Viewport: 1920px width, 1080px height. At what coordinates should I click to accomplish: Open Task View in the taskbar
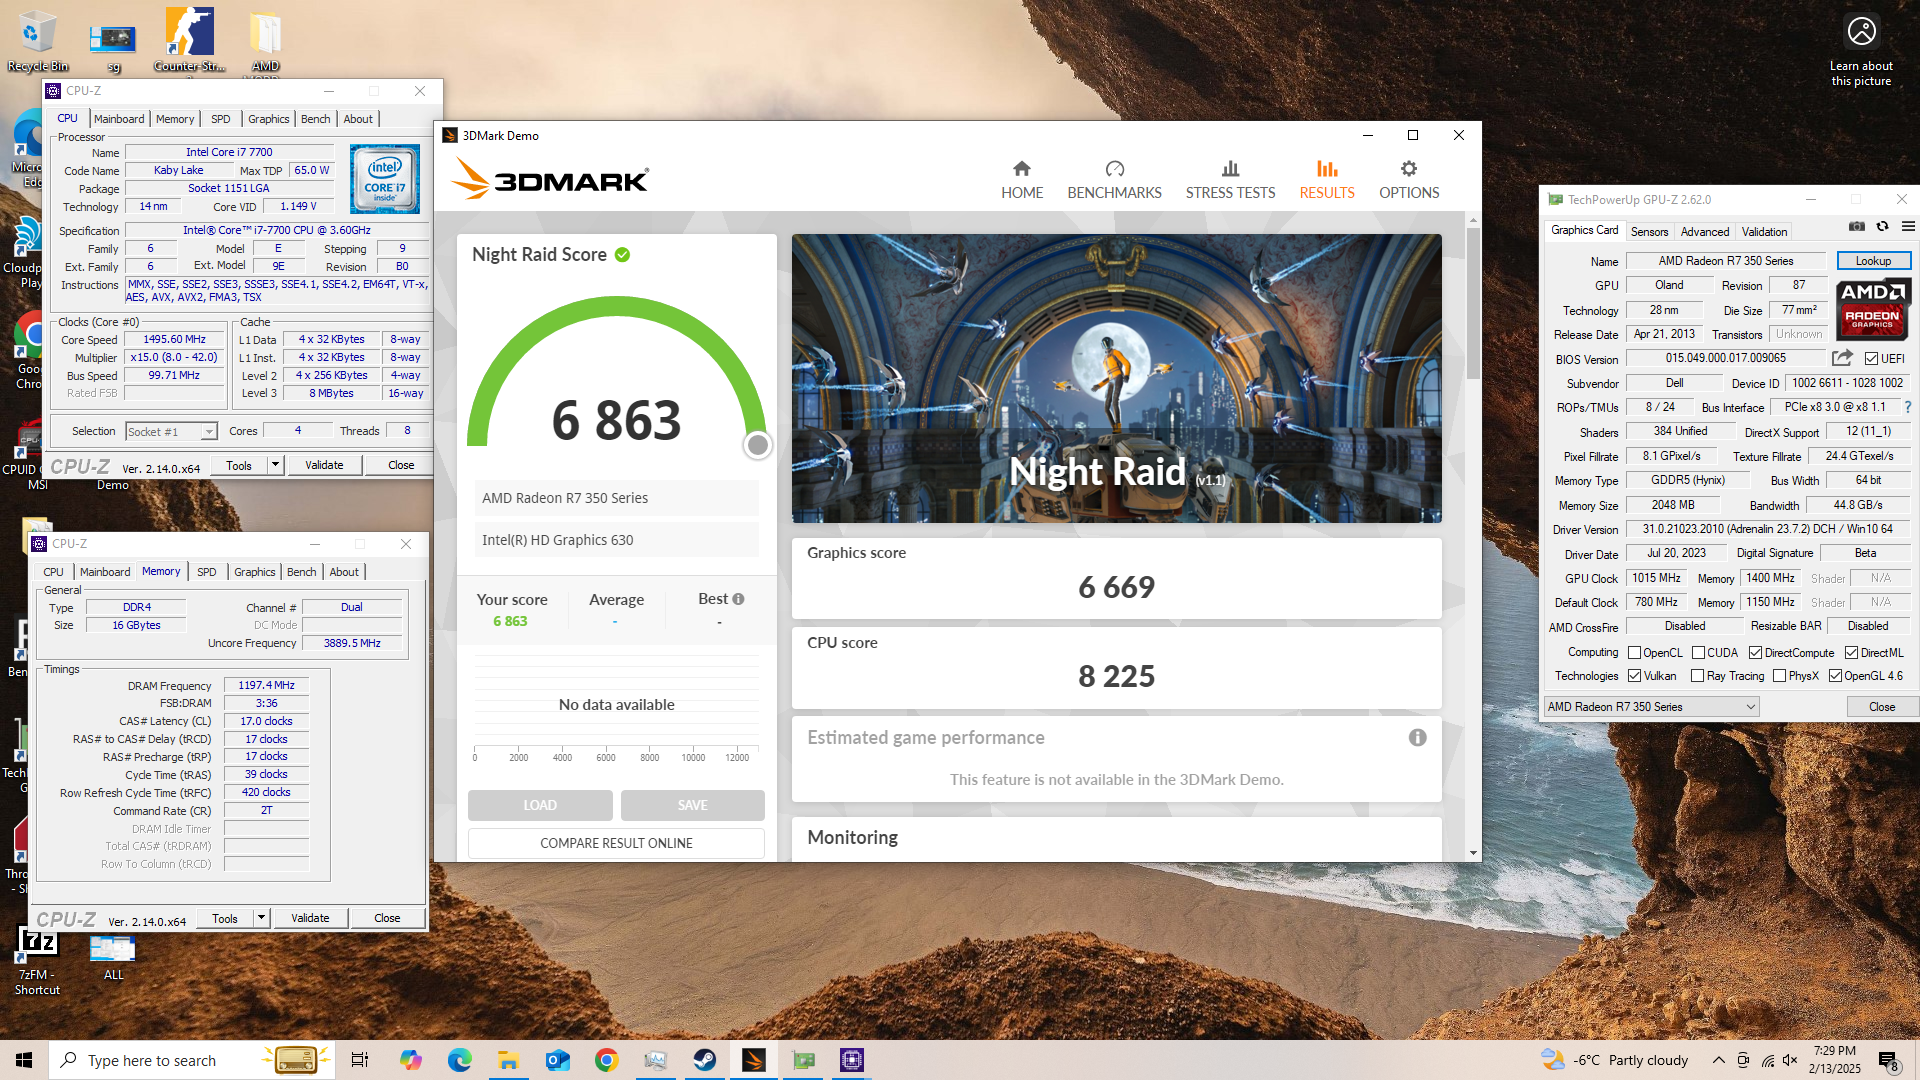coord(360,1060)
